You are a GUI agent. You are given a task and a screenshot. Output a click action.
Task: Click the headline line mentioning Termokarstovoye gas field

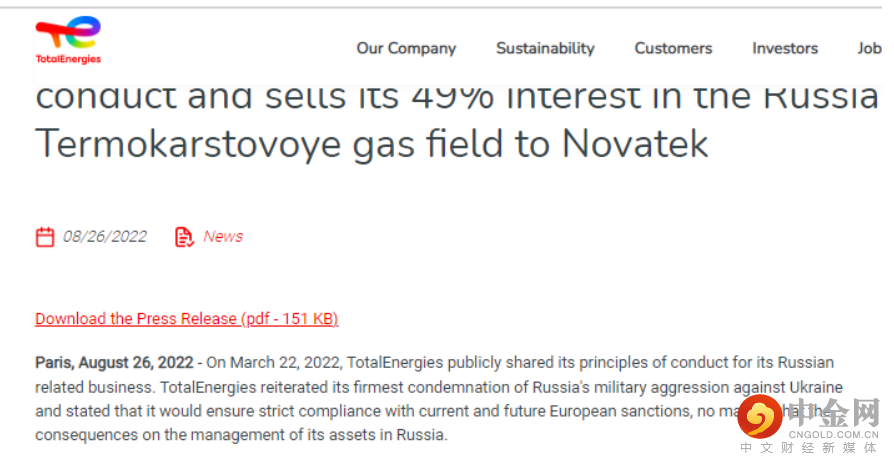coord(372,144)
